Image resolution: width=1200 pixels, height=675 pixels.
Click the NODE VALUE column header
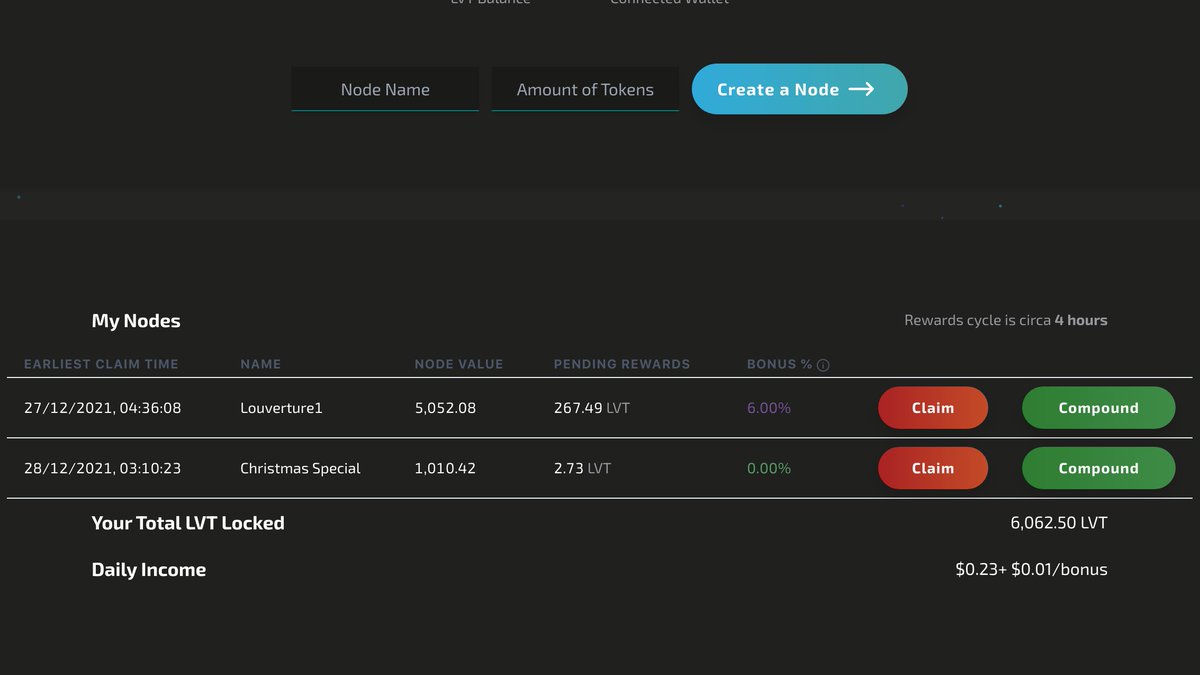(459, 364)
